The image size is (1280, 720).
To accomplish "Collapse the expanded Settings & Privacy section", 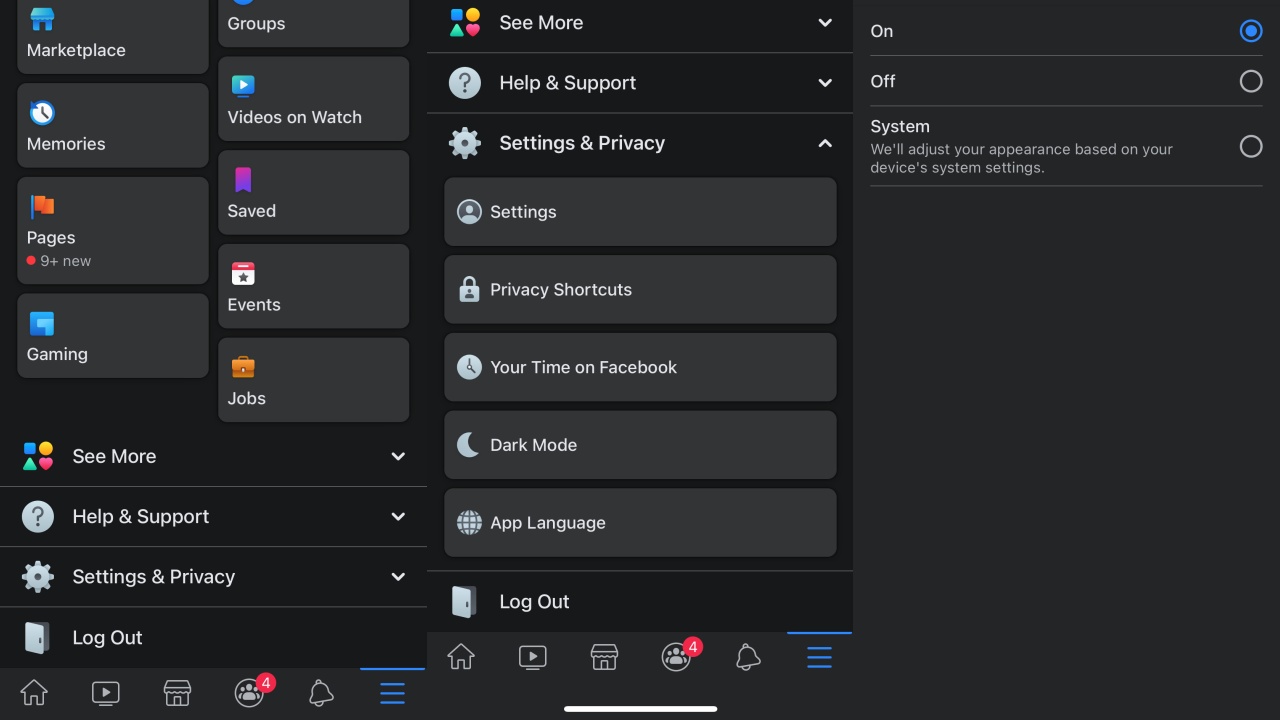I will coord(824,143).
